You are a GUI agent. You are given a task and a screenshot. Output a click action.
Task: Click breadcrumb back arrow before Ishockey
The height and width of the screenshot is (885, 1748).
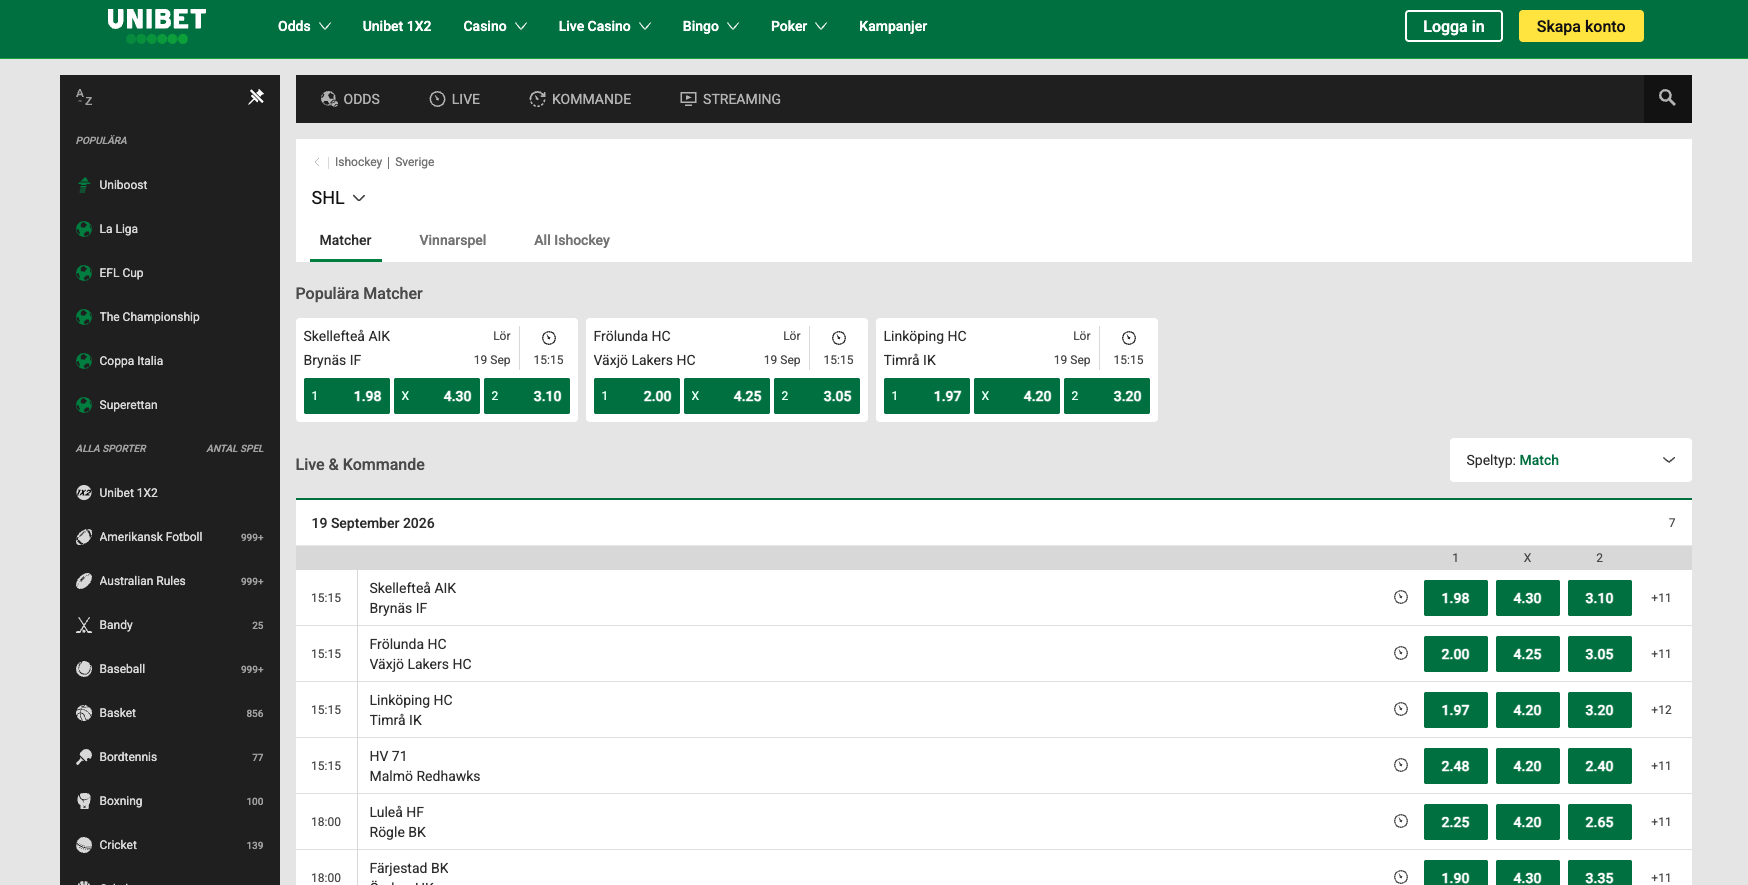pos(317,162)
